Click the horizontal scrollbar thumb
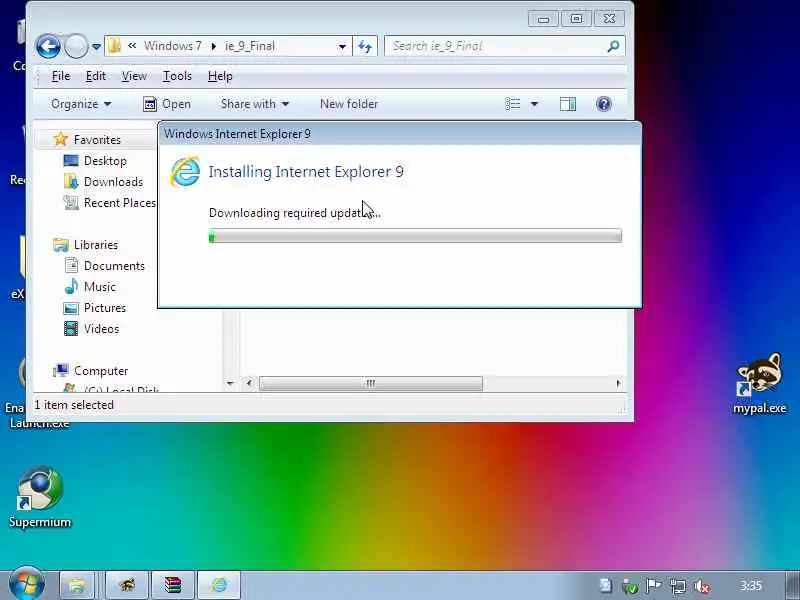Image resolution: width=800 pixels, height=600 pixels. click(370, 383)
